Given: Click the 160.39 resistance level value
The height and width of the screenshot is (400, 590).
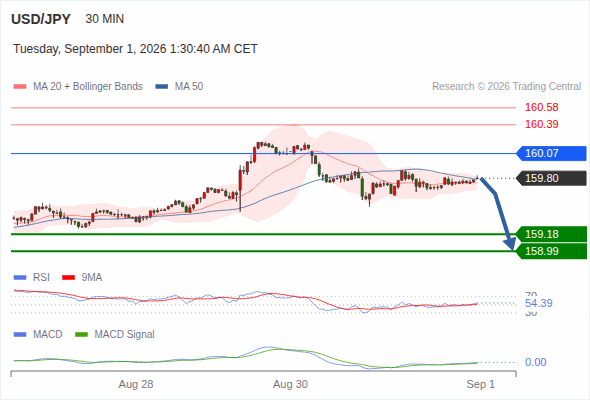Looking at the screenshot, I should point(541,124).
